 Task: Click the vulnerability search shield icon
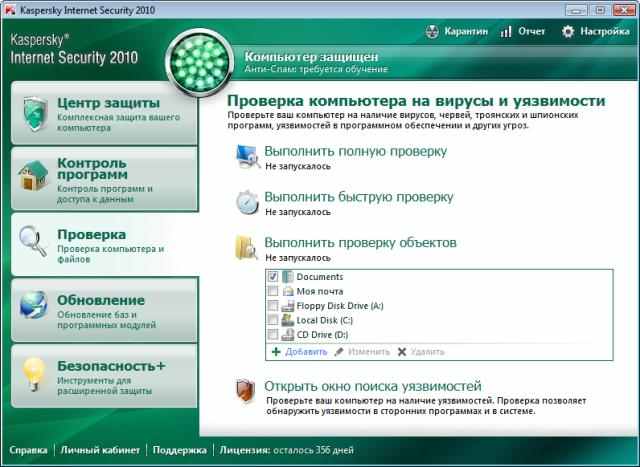point(245,390)
